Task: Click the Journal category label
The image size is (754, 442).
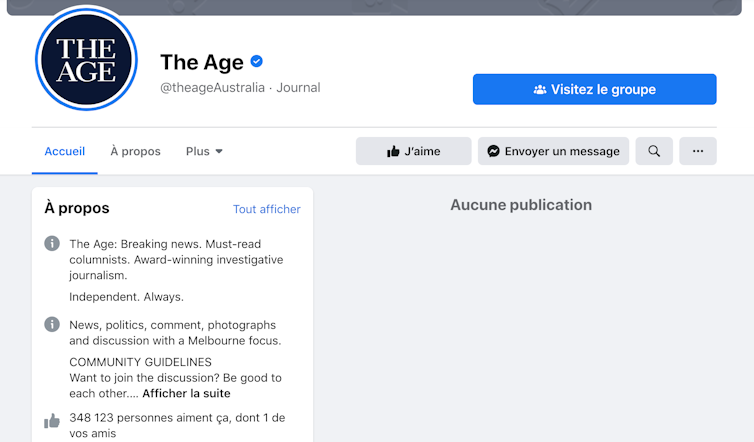Action: (298, 88)
